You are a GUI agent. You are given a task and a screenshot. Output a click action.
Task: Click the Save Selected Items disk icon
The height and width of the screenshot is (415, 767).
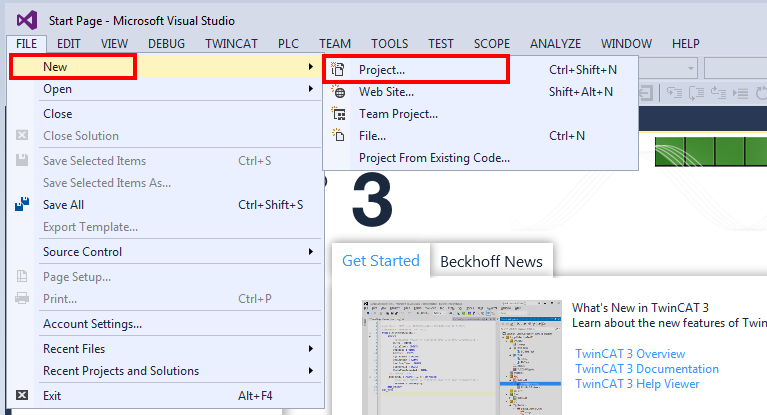pos(22,160)
